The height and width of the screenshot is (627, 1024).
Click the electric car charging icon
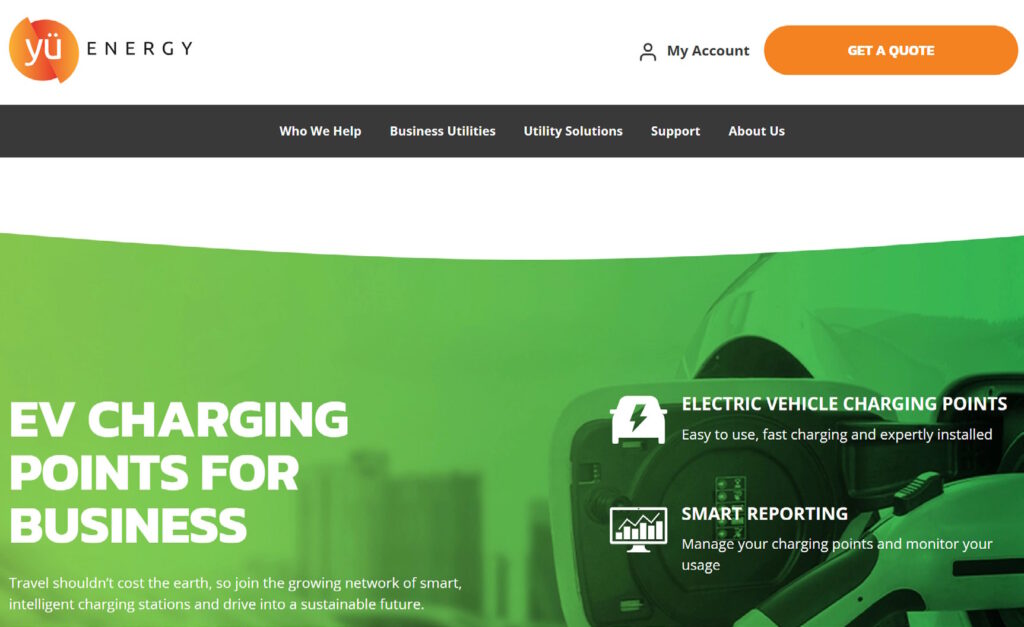coord(638,420)
